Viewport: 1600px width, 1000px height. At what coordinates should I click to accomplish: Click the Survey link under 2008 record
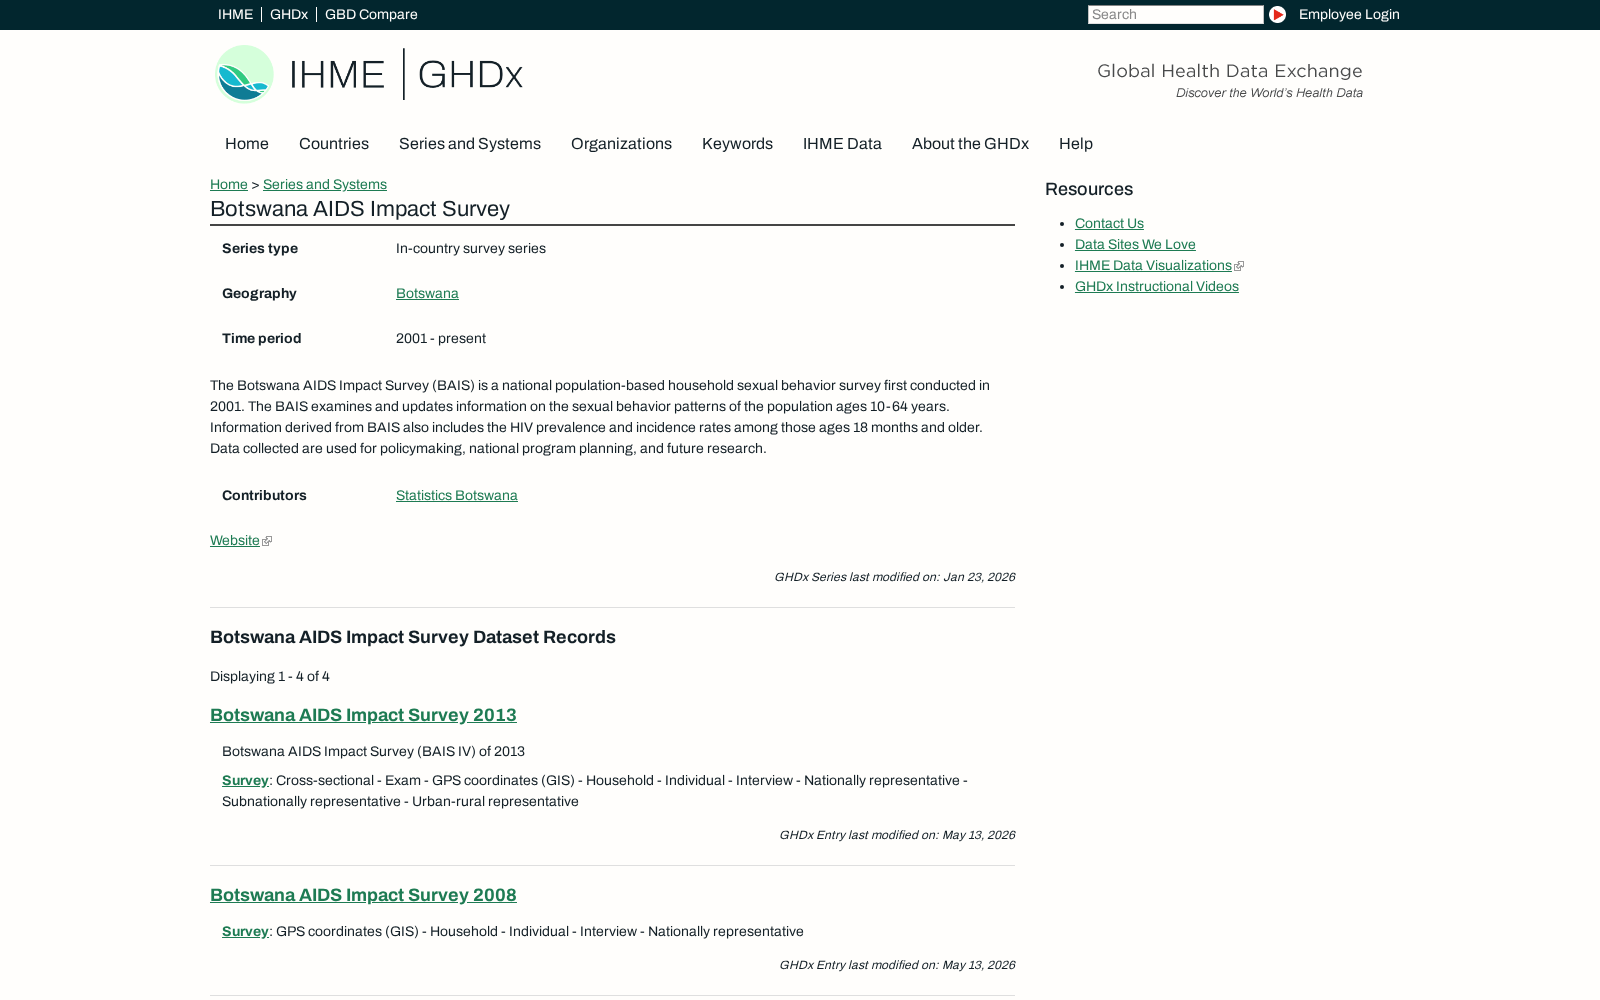(x=245, y=931)
